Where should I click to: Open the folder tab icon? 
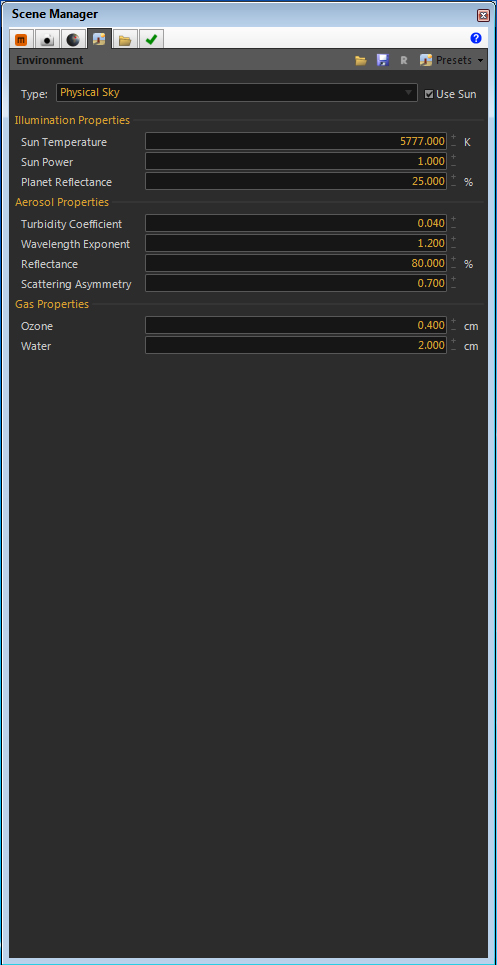(x=125, y=39)
